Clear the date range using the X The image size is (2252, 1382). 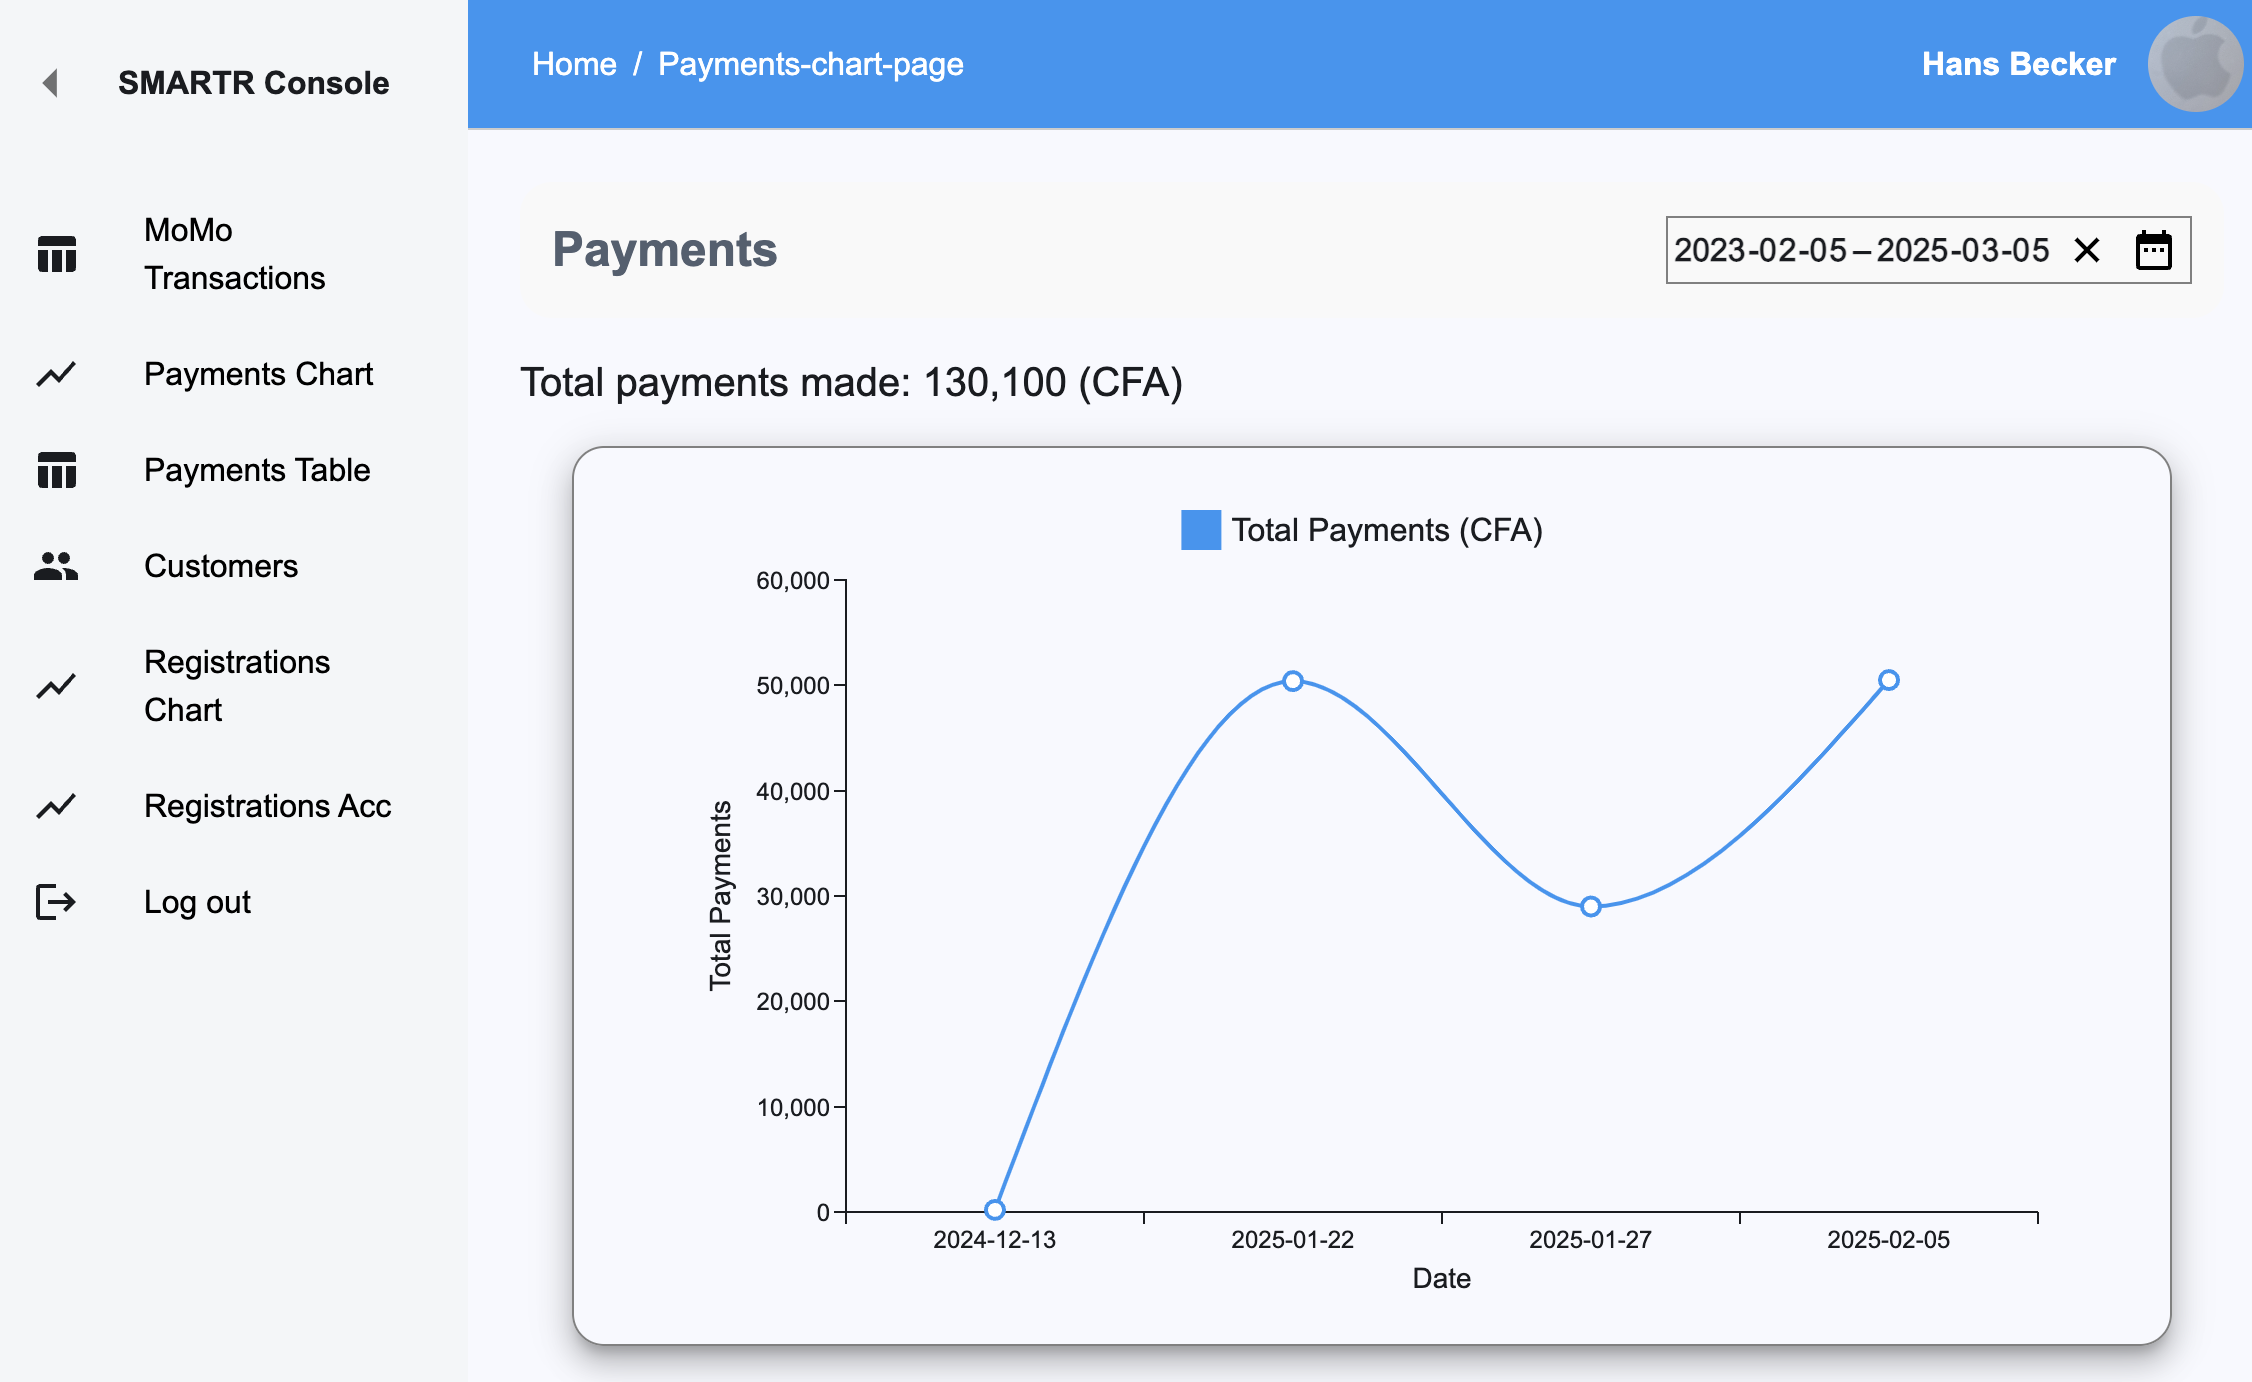pos(2087,251)
